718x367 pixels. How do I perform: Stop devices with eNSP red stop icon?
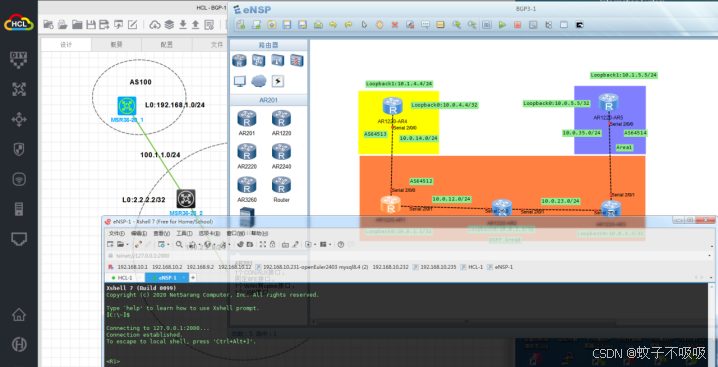tap(517, 25)
